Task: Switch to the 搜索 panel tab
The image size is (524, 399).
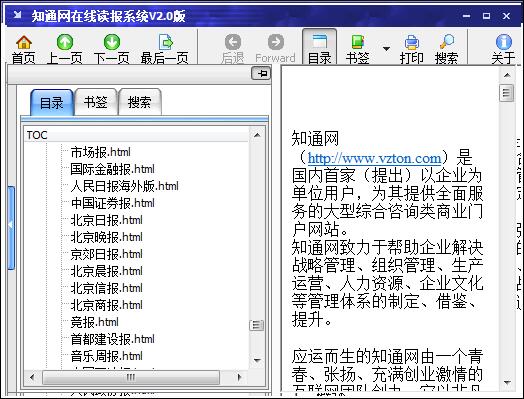Action: click(x=140, y=102)
